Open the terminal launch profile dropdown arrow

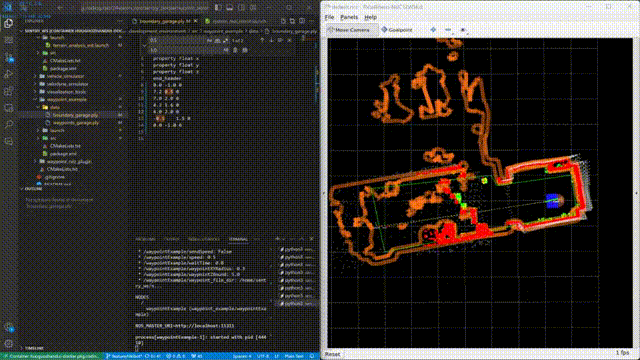[284, 239]
